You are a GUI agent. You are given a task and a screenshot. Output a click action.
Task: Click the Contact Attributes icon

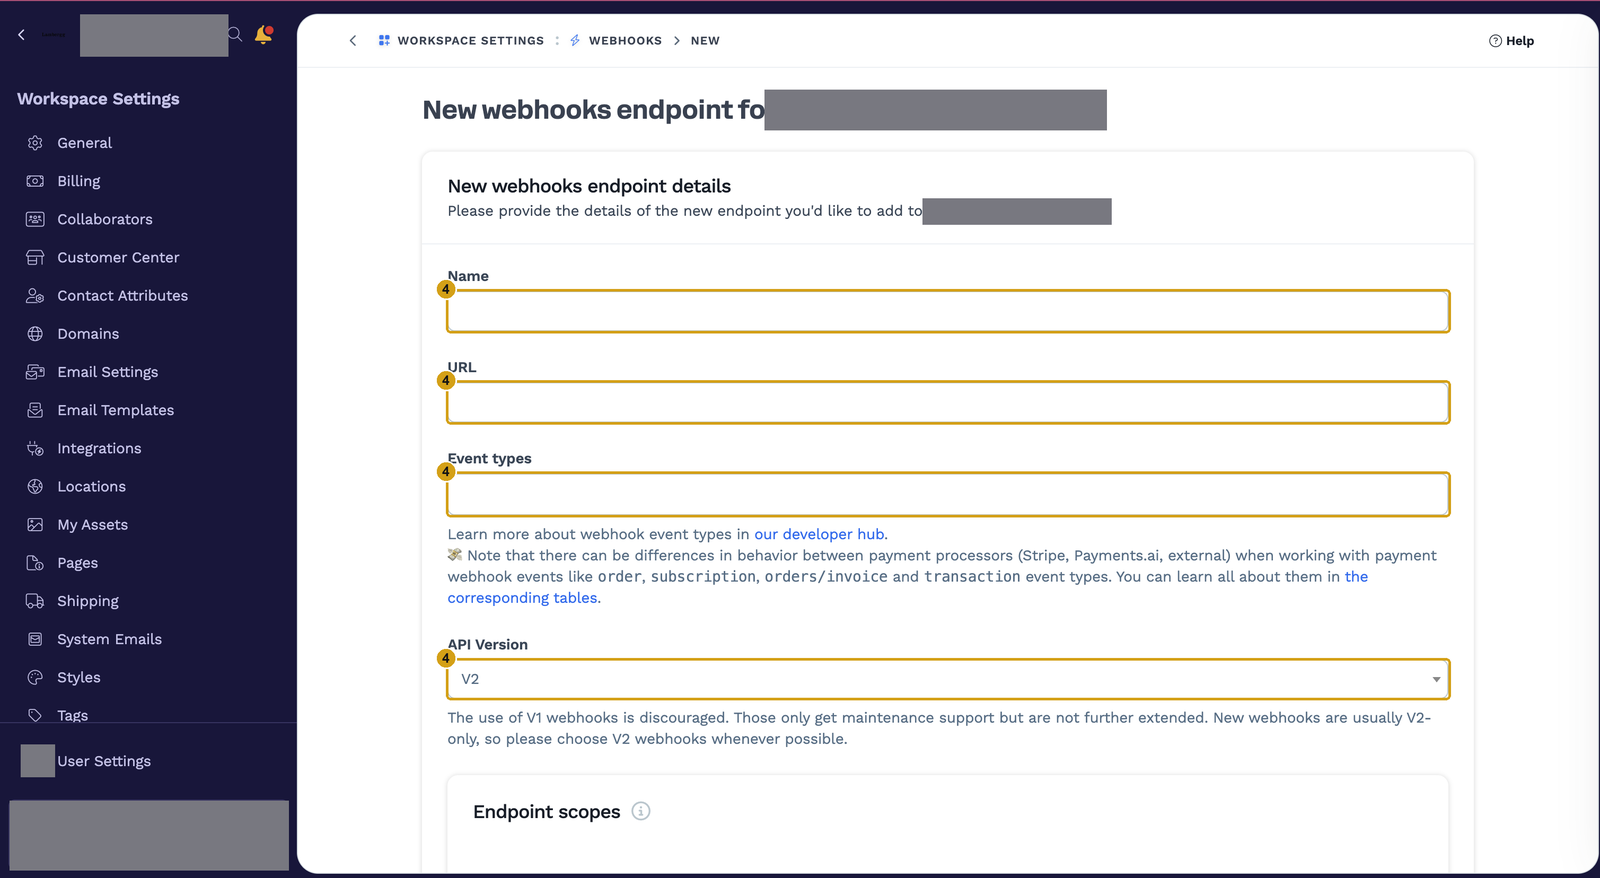pos(35,296)
